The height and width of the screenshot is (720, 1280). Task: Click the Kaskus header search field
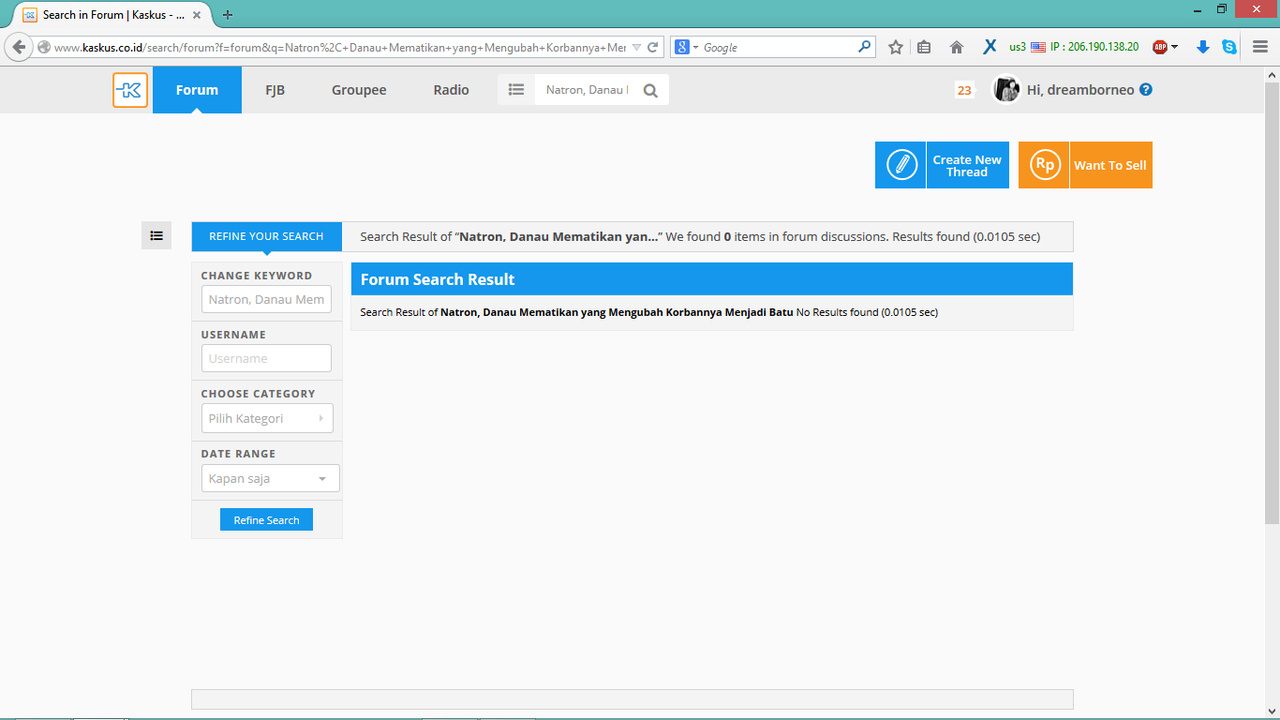[x=587, y=90]
